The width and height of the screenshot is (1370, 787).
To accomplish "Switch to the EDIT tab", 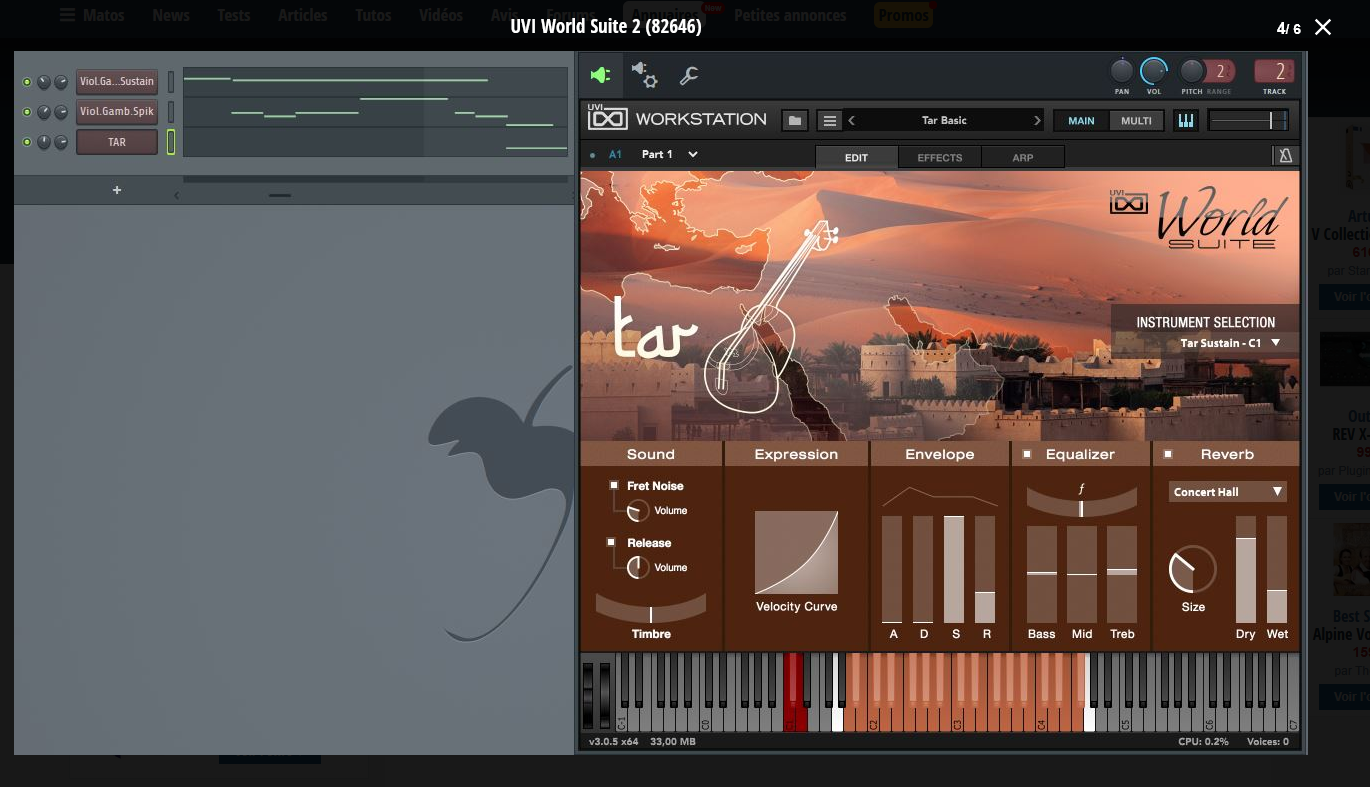I will [x=857, y=157].
